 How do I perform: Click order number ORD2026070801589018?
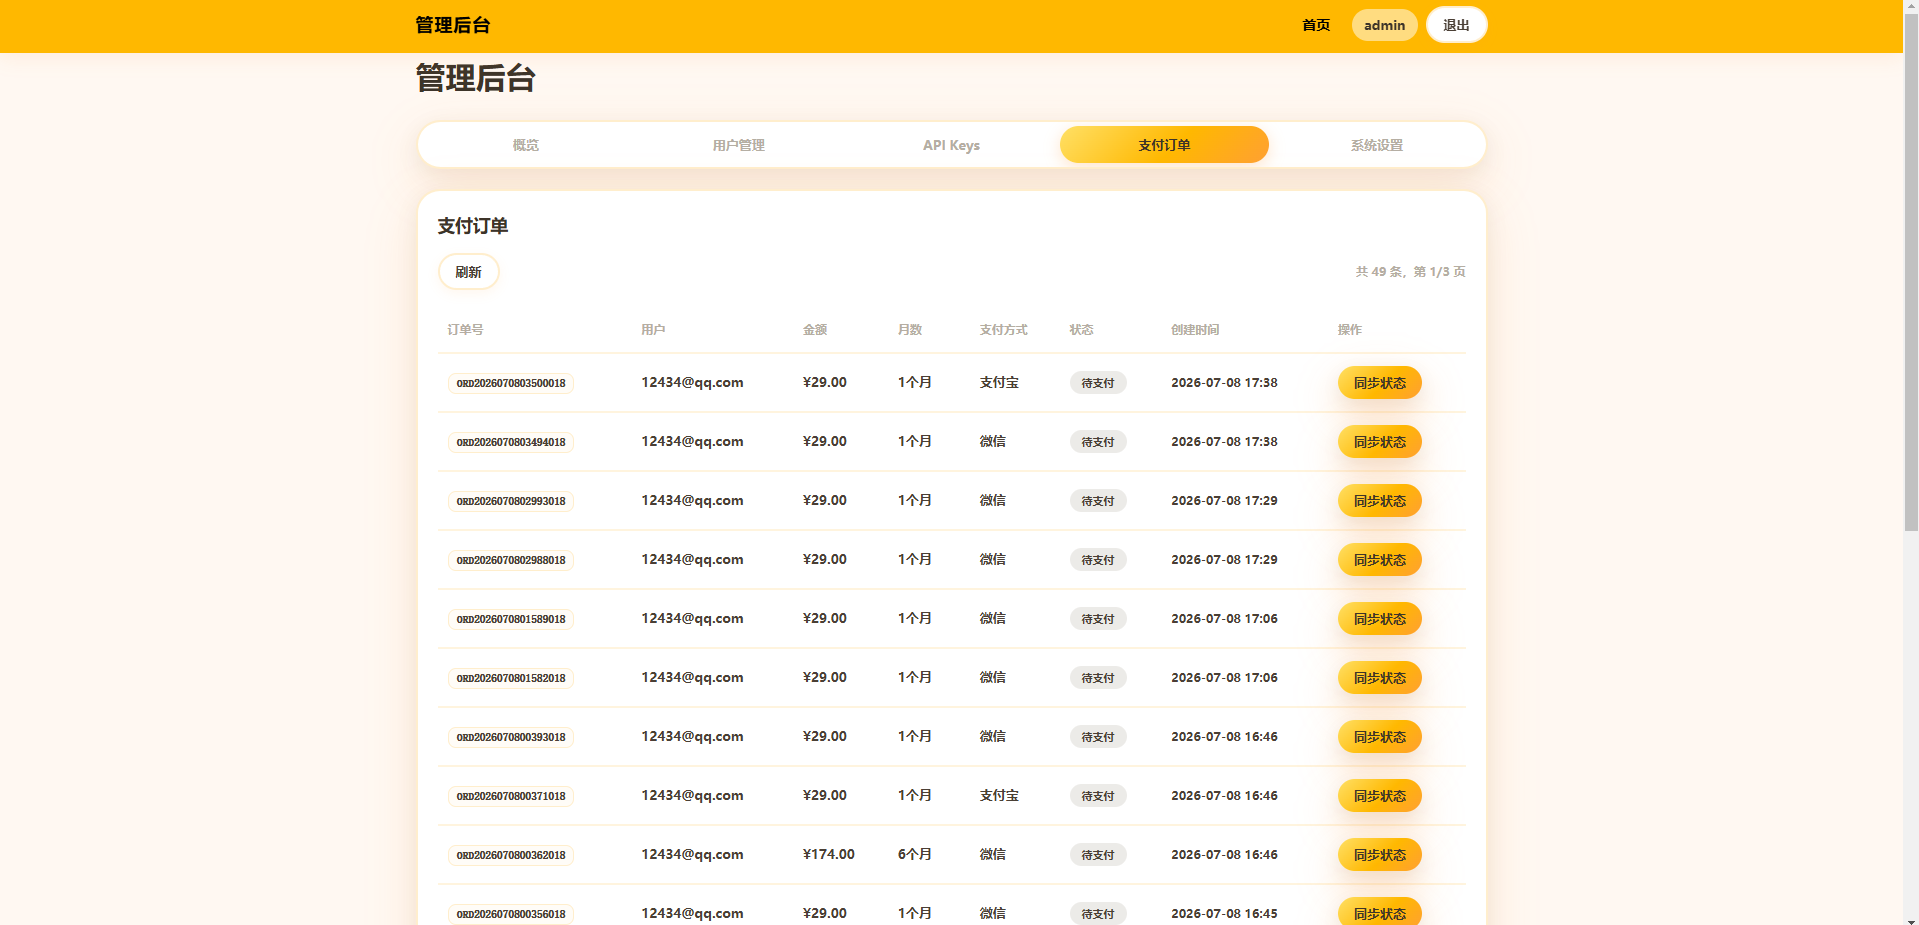coord(511,619)
